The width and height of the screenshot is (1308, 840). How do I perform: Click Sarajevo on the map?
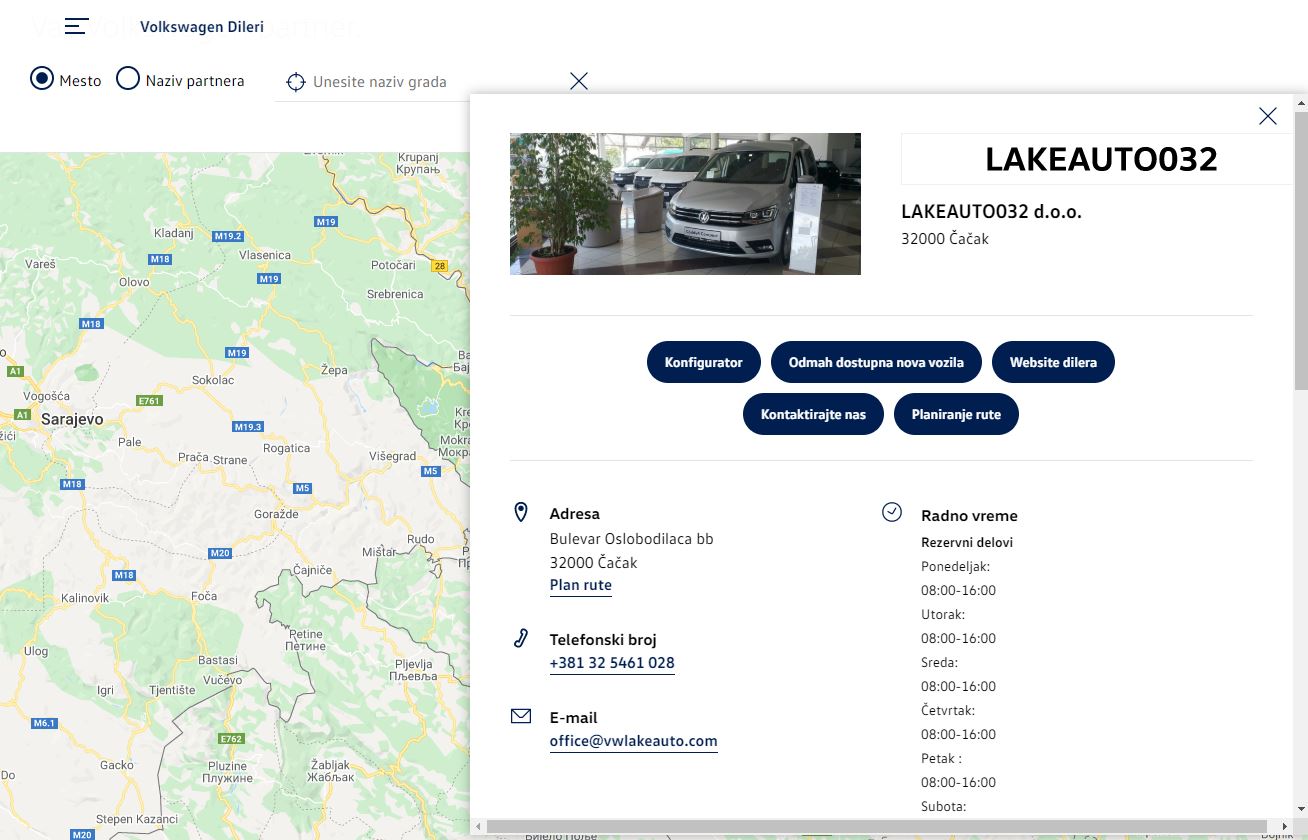(x=72, y=420)
